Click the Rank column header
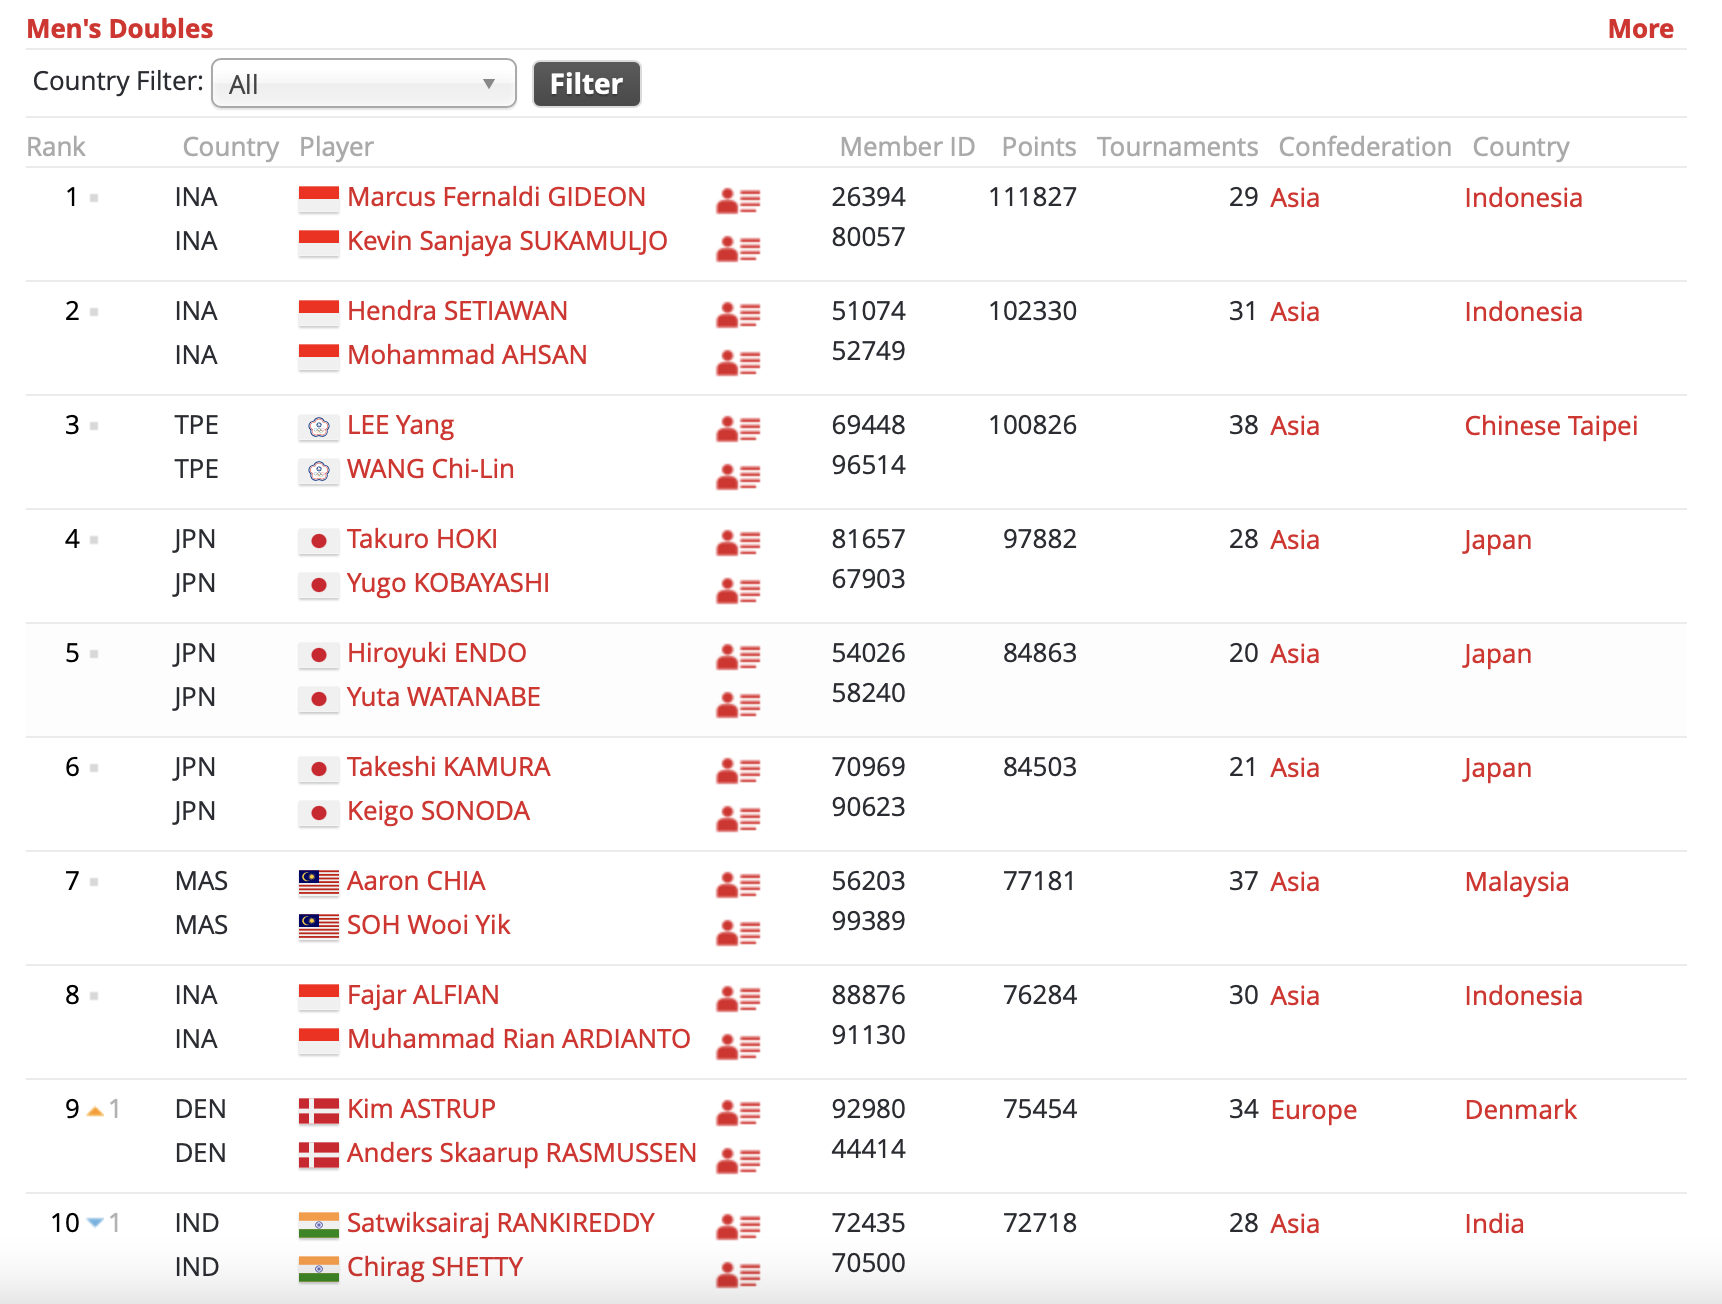 (56, 147)
